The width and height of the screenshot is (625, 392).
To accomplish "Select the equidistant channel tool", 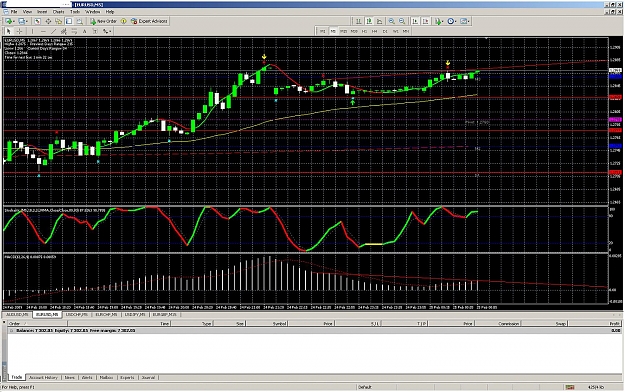I will (x=64, y=31).
